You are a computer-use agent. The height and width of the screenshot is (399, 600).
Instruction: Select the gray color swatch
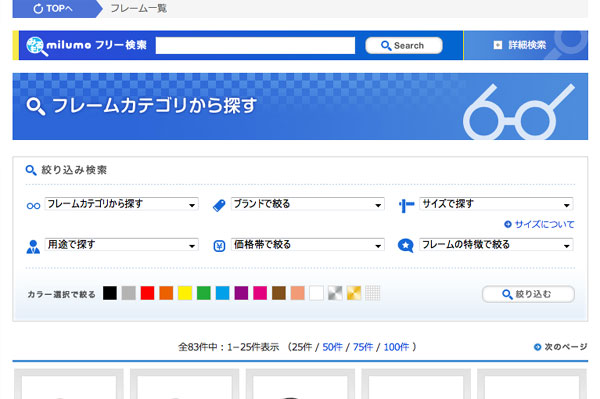129,293
